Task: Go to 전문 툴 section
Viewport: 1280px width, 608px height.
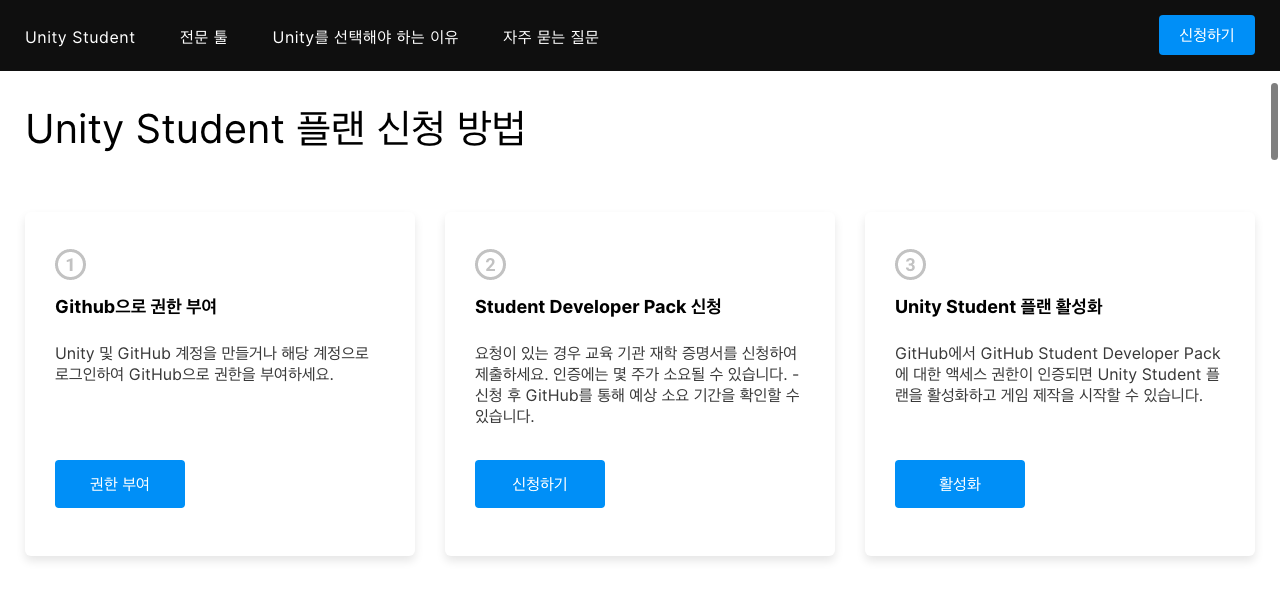Action: 204,37
